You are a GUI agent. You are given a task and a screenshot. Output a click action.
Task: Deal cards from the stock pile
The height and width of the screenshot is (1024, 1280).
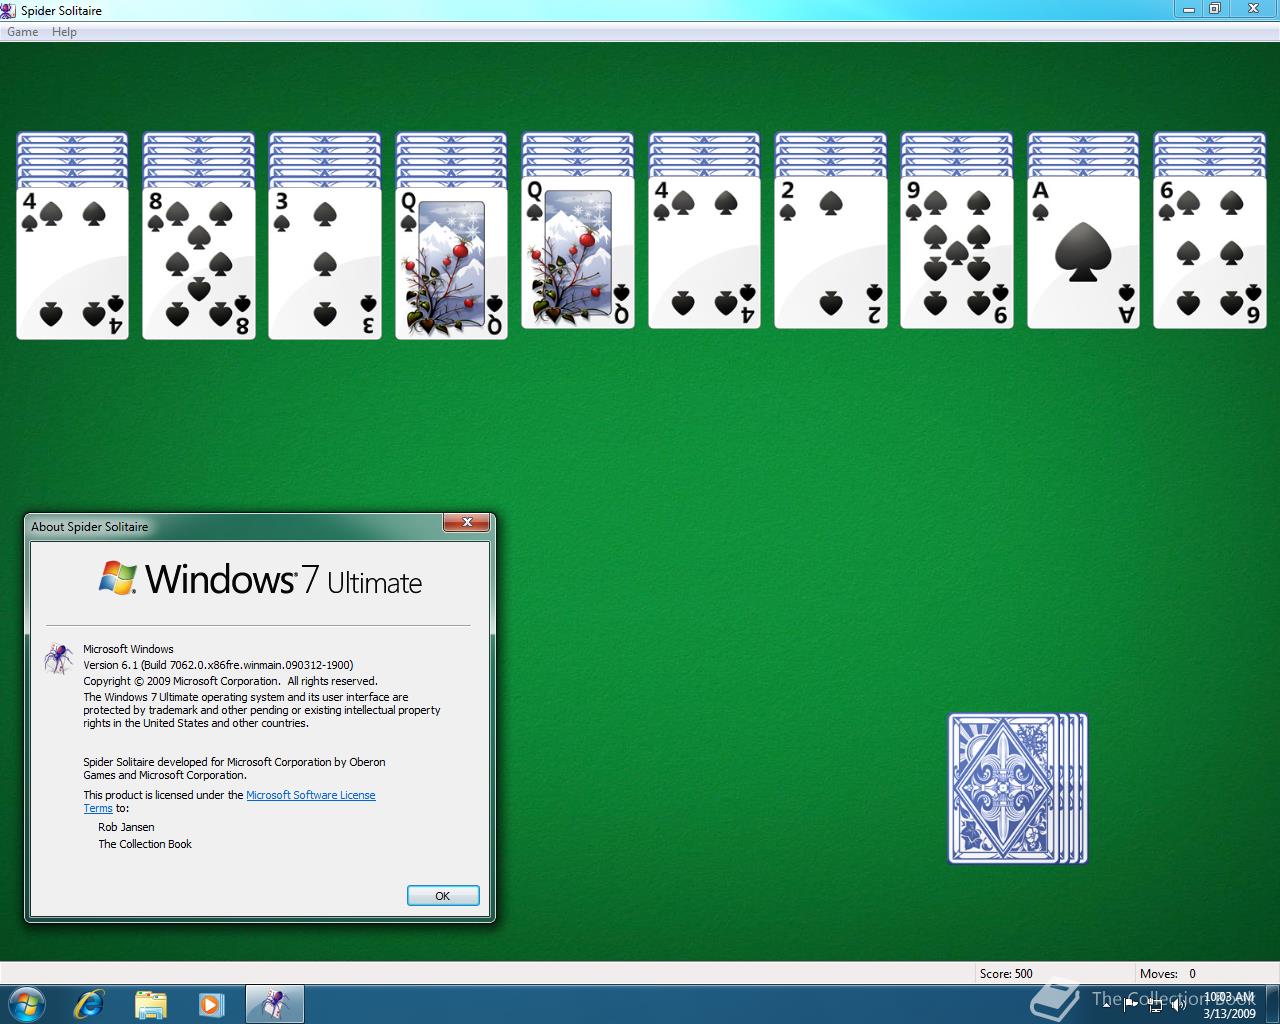coord(1018,788)
